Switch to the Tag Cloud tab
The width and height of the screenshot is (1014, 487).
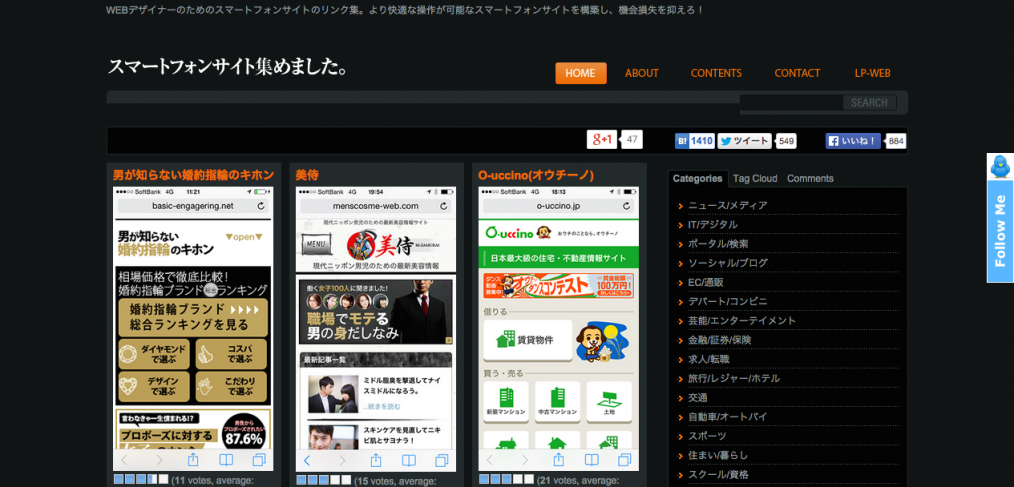tap(755, 179)
